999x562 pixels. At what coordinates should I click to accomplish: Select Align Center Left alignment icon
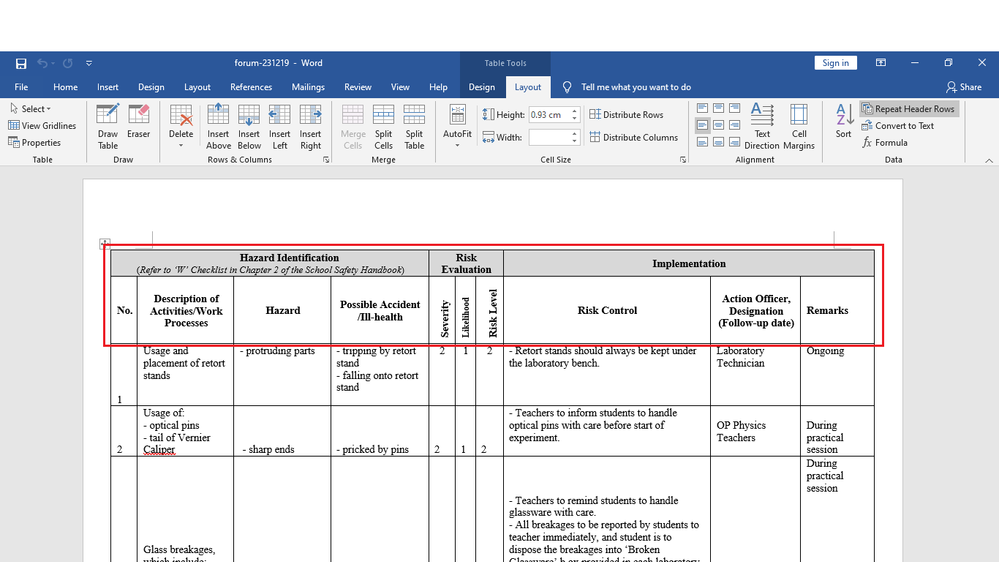pyautogui.click(x=703, y=125)
